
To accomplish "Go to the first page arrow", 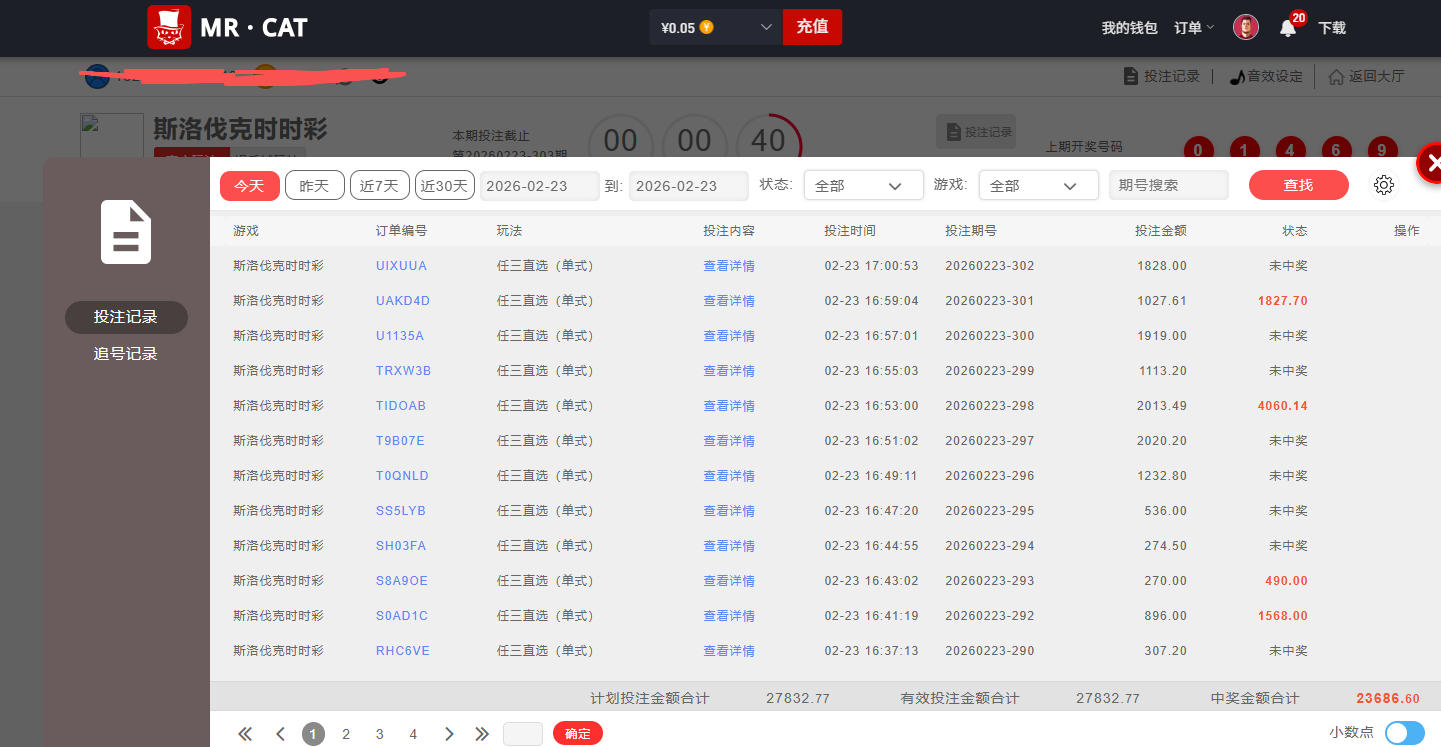I will pos(245,734).
